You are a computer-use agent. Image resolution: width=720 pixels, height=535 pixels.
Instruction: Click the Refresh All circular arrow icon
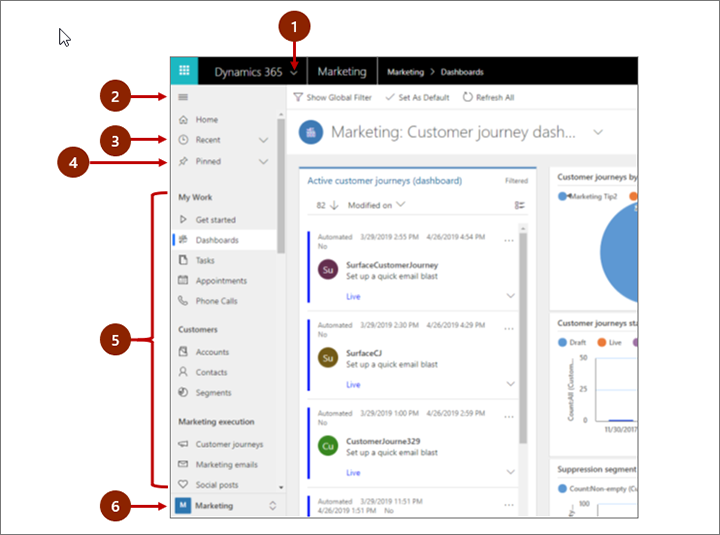(467, 97)
